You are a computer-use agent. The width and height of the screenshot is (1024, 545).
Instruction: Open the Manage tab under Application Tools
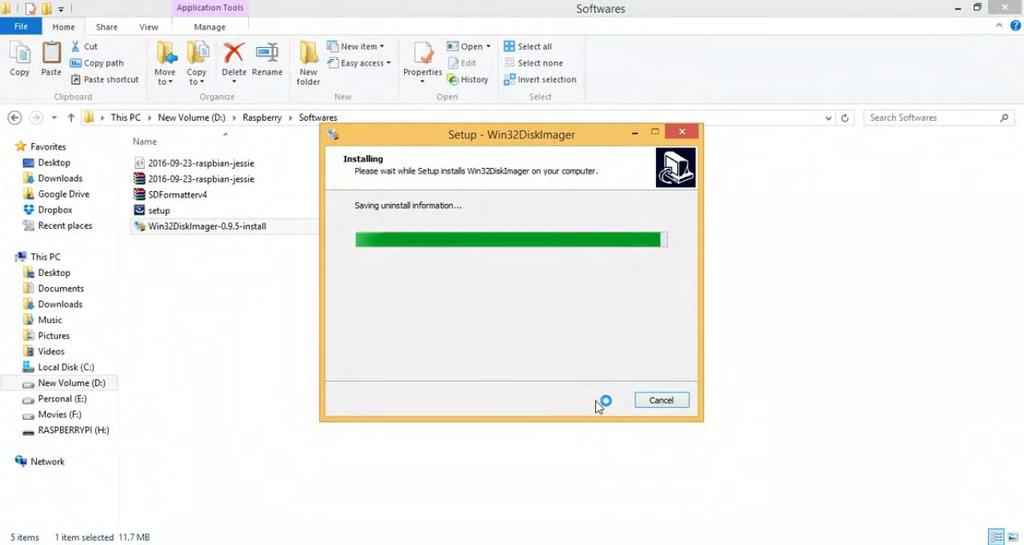(x=210, y=27)
